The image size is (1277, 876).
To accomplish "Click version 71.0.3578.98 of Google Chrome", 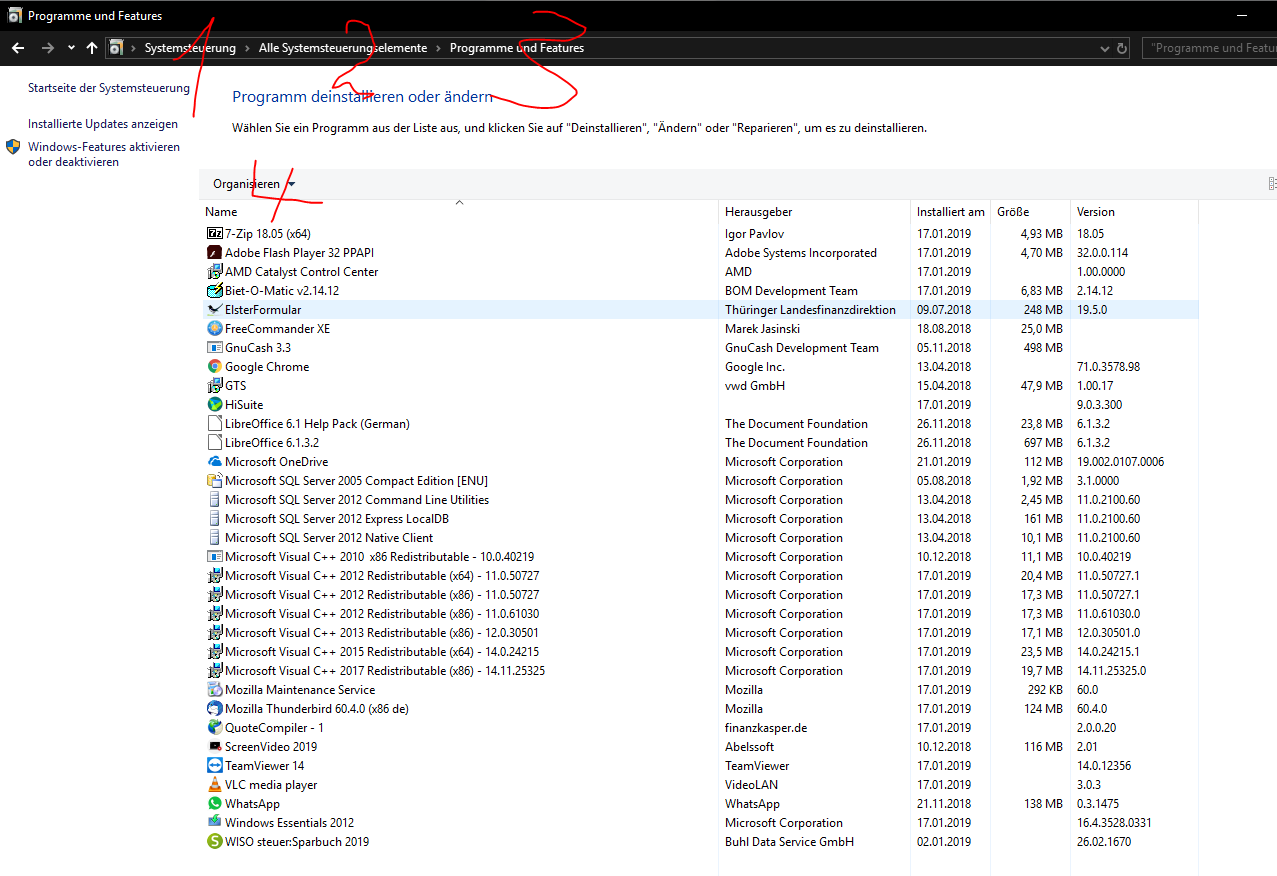I will point(1109,367).
